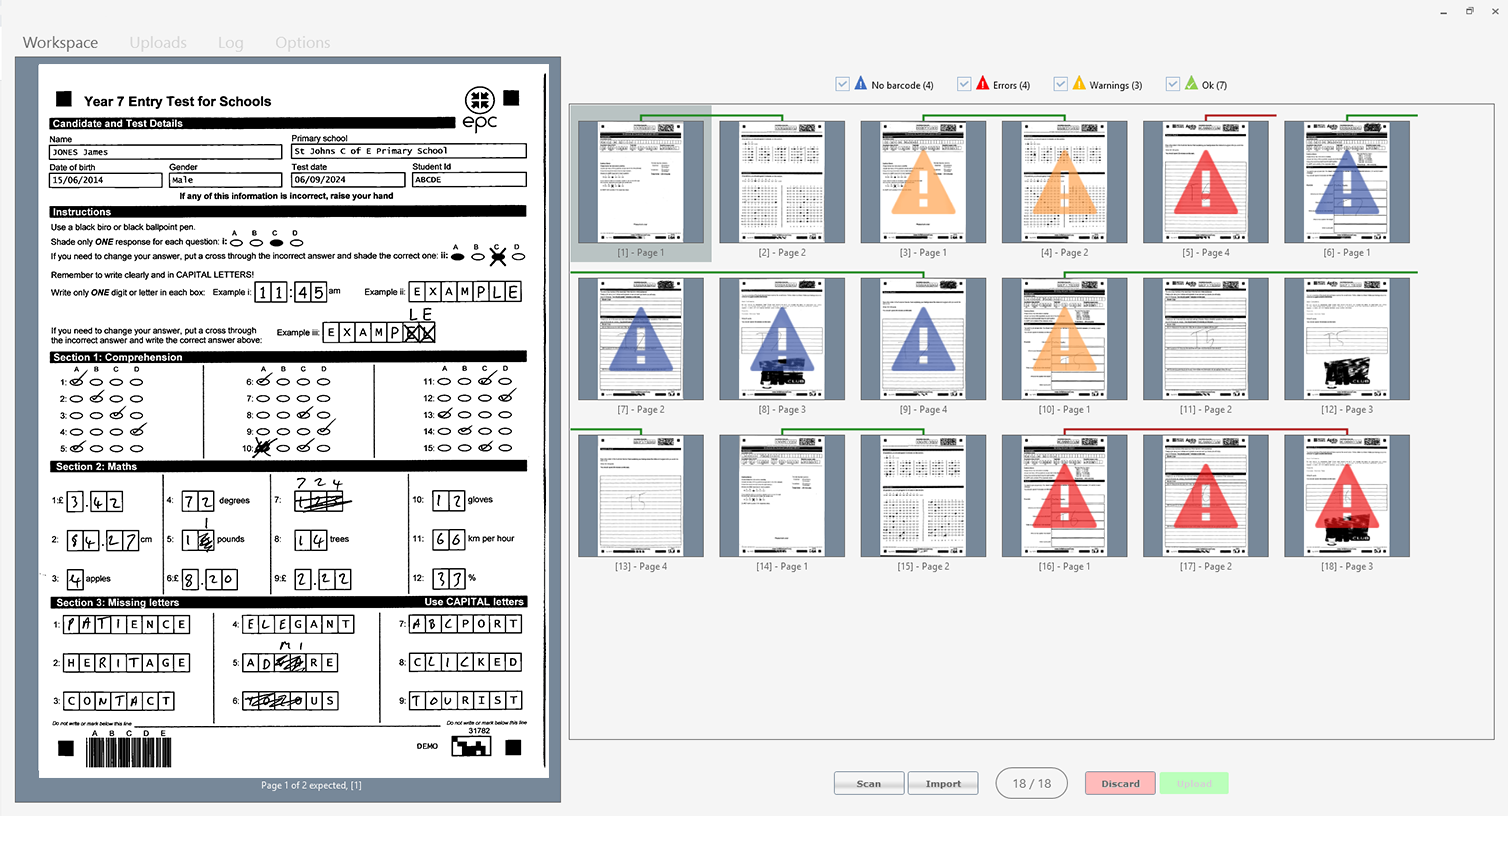Screen dimensions: 1508x850
Task: Select thumbnail [14] - Page 1
Action: coord(782,496)
